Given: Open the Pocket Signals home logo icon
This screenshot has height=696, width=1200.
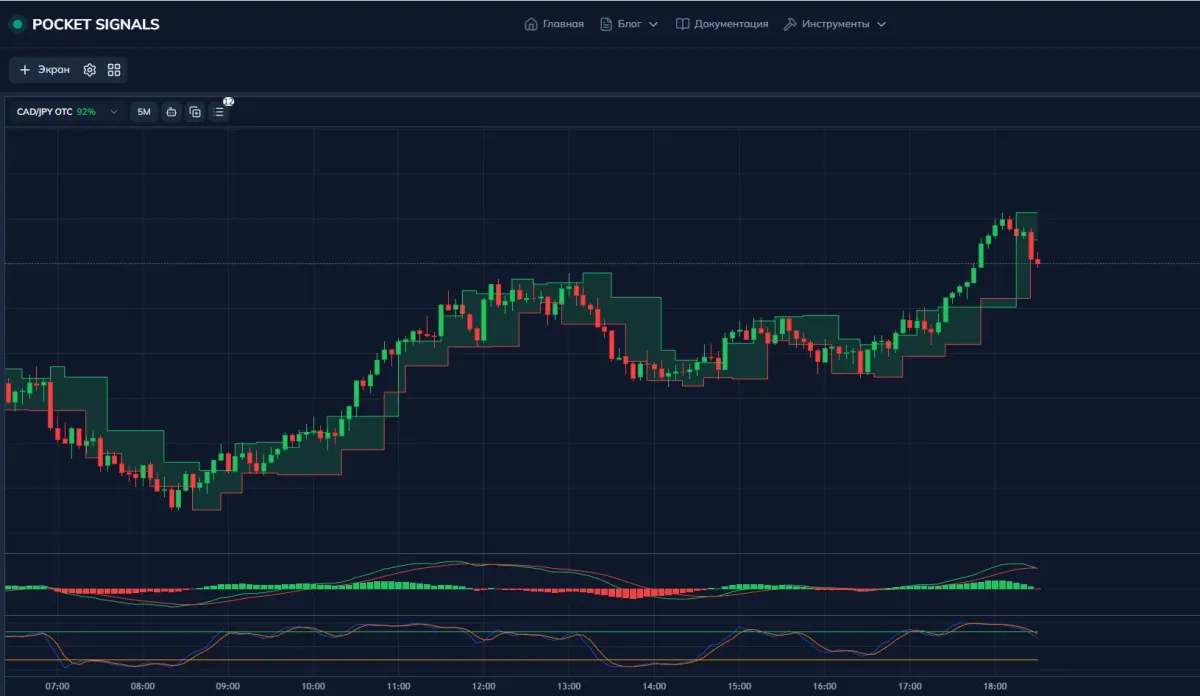Looking at the screenshot, I should tap(16, 23).
